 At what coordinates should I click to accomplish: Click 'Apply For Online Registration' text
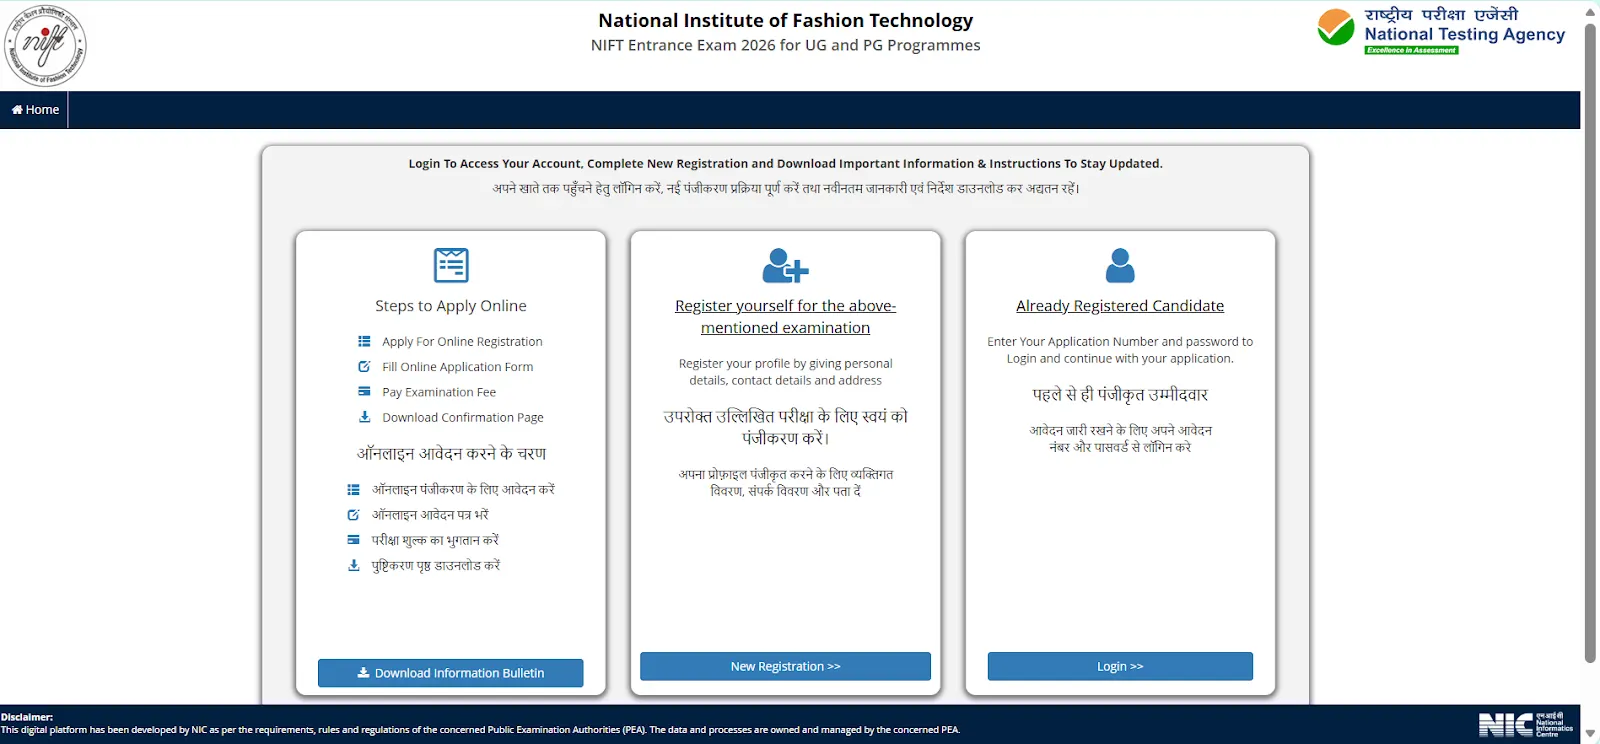point(462,342)
